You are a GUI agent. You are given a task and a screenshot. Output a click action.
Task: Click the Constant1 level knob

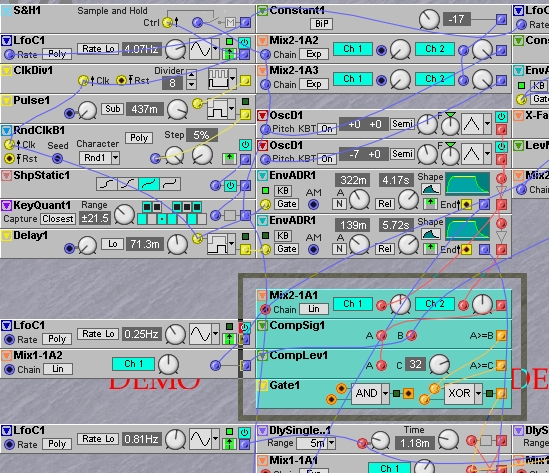[x=429, y=19]
